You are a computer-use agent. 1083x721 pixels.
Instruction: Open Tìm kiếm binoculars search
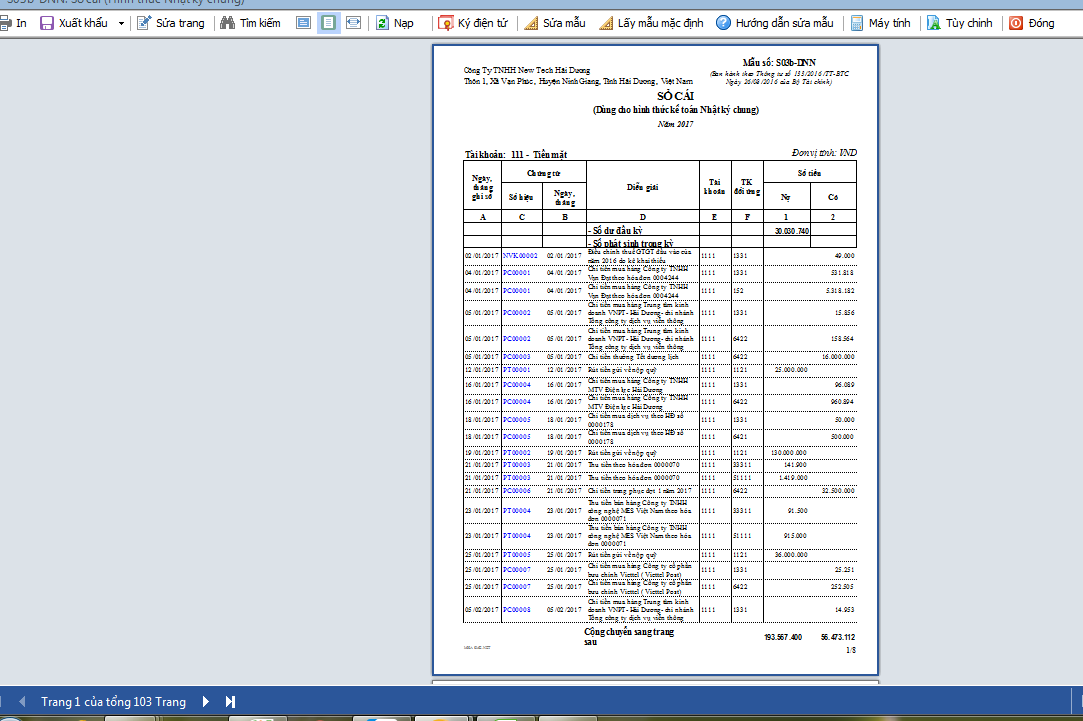tap(250, 23)
